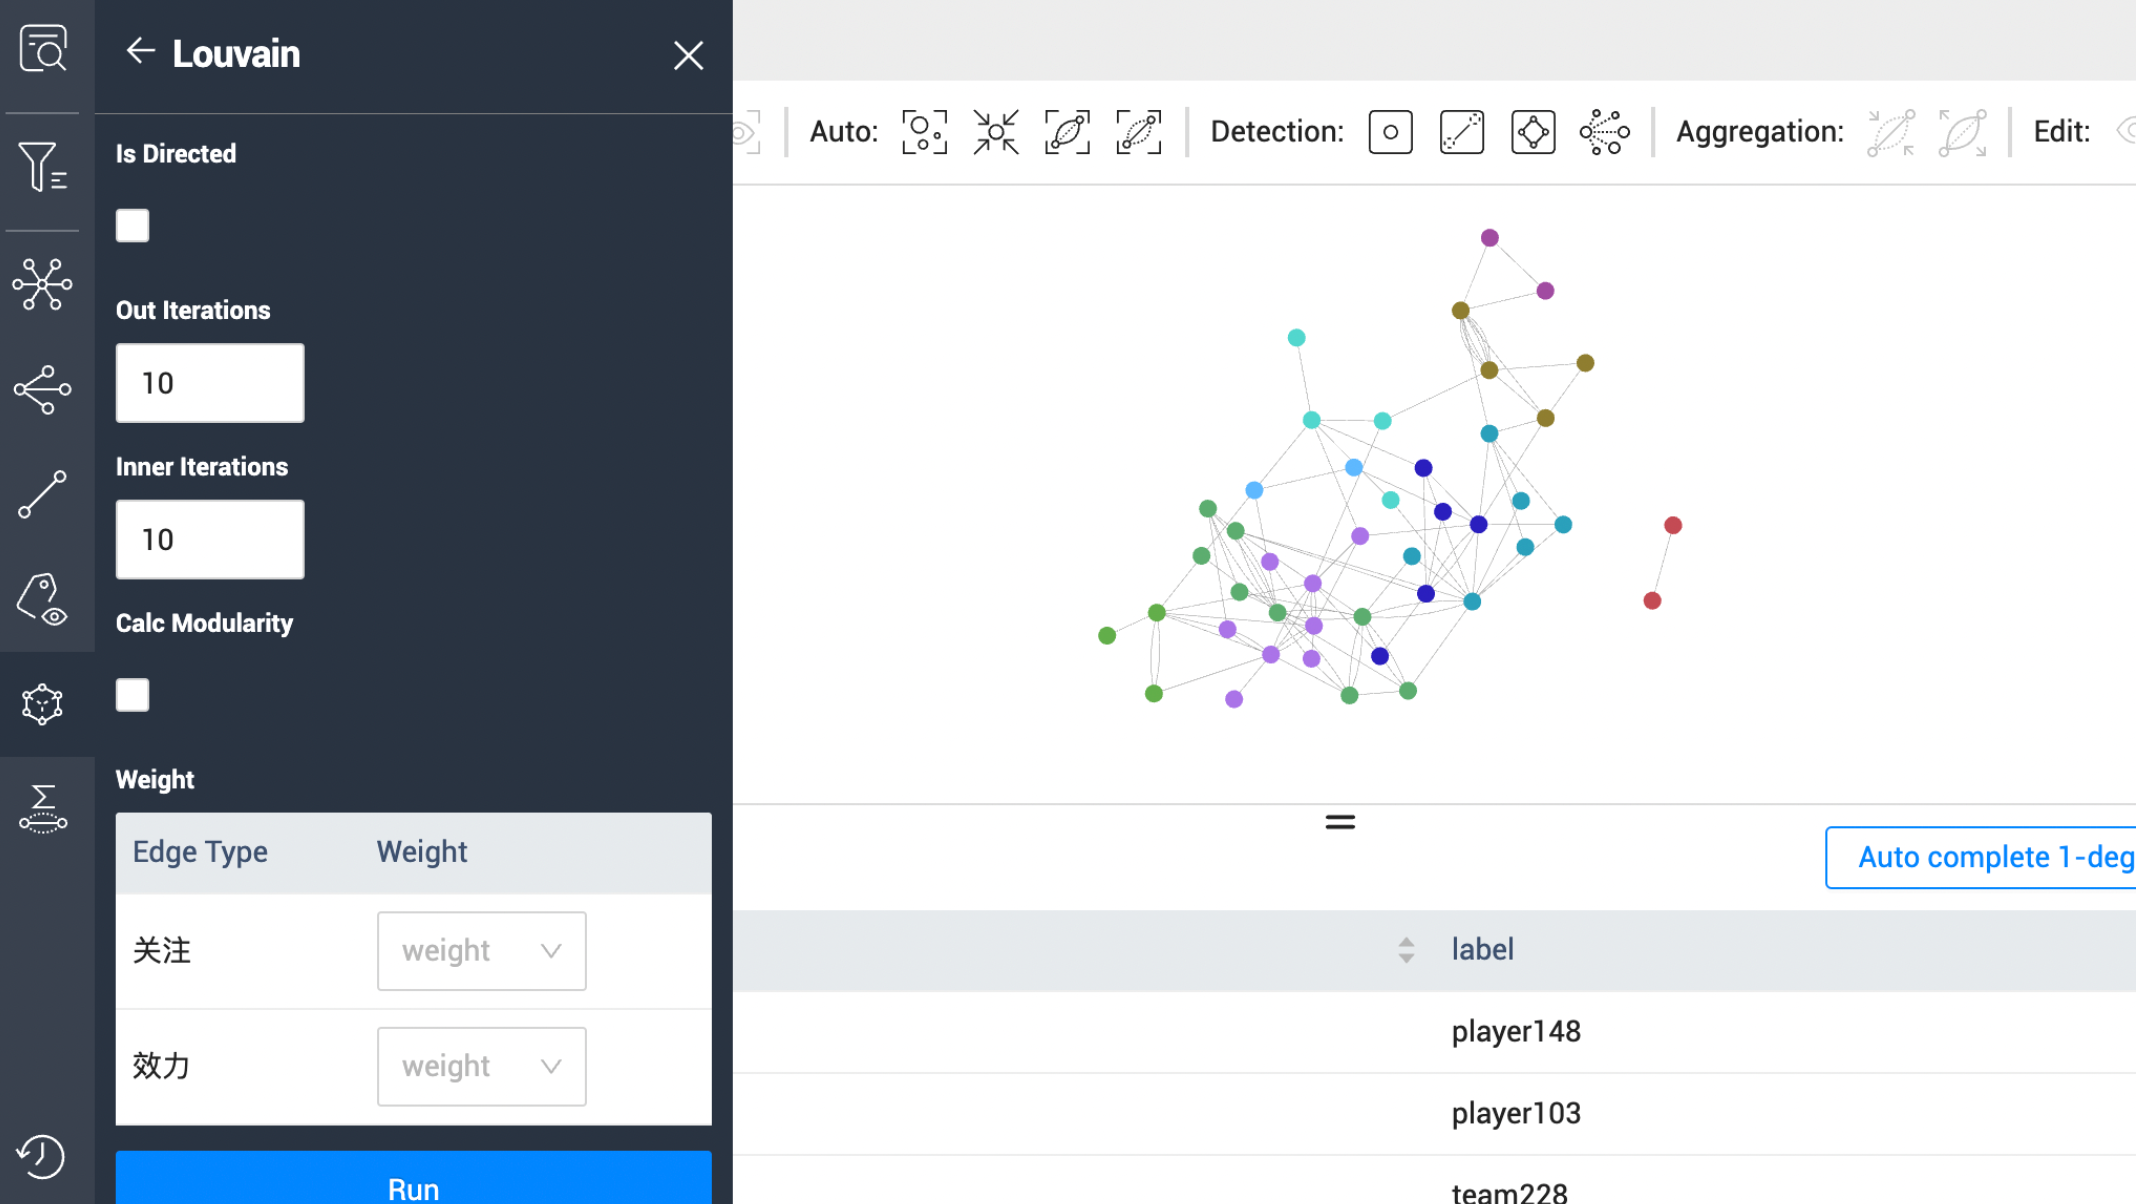This screenshot has height=1204, width=2136.
Task: Open the weight dropdown for 关注 edge type
Action: (481, 951)
